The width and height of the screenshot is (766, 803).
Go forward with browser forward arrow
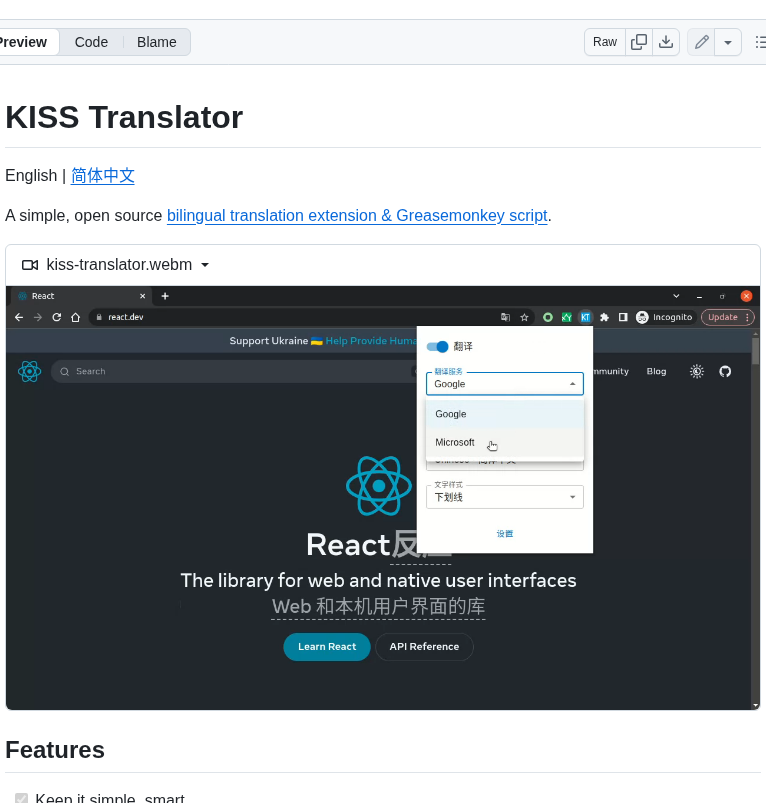[38, 318]
